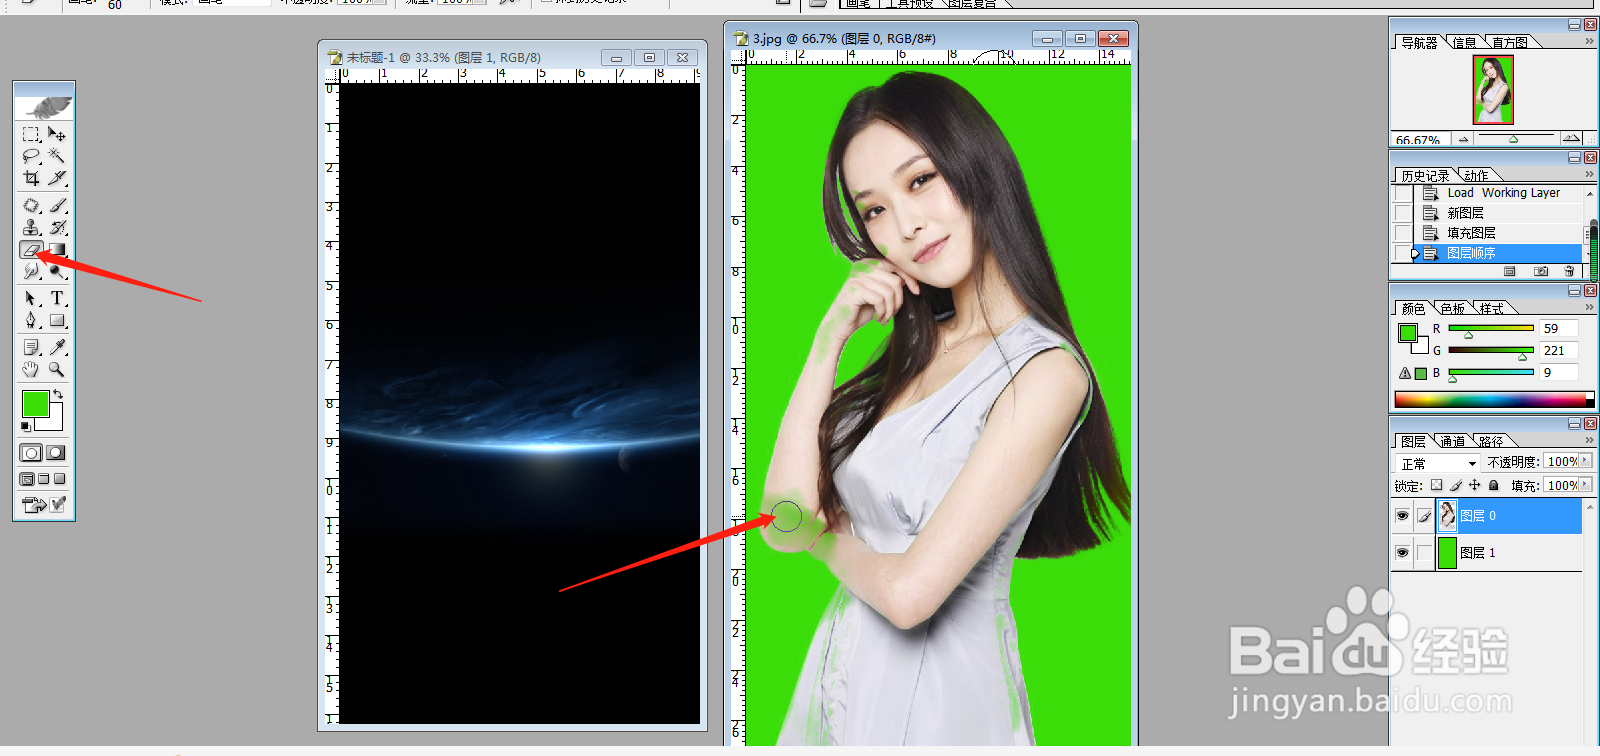This screenshot has width=1600, height=756.
Task: Select the Zoom tool
Action: click(x=57, y=369)
